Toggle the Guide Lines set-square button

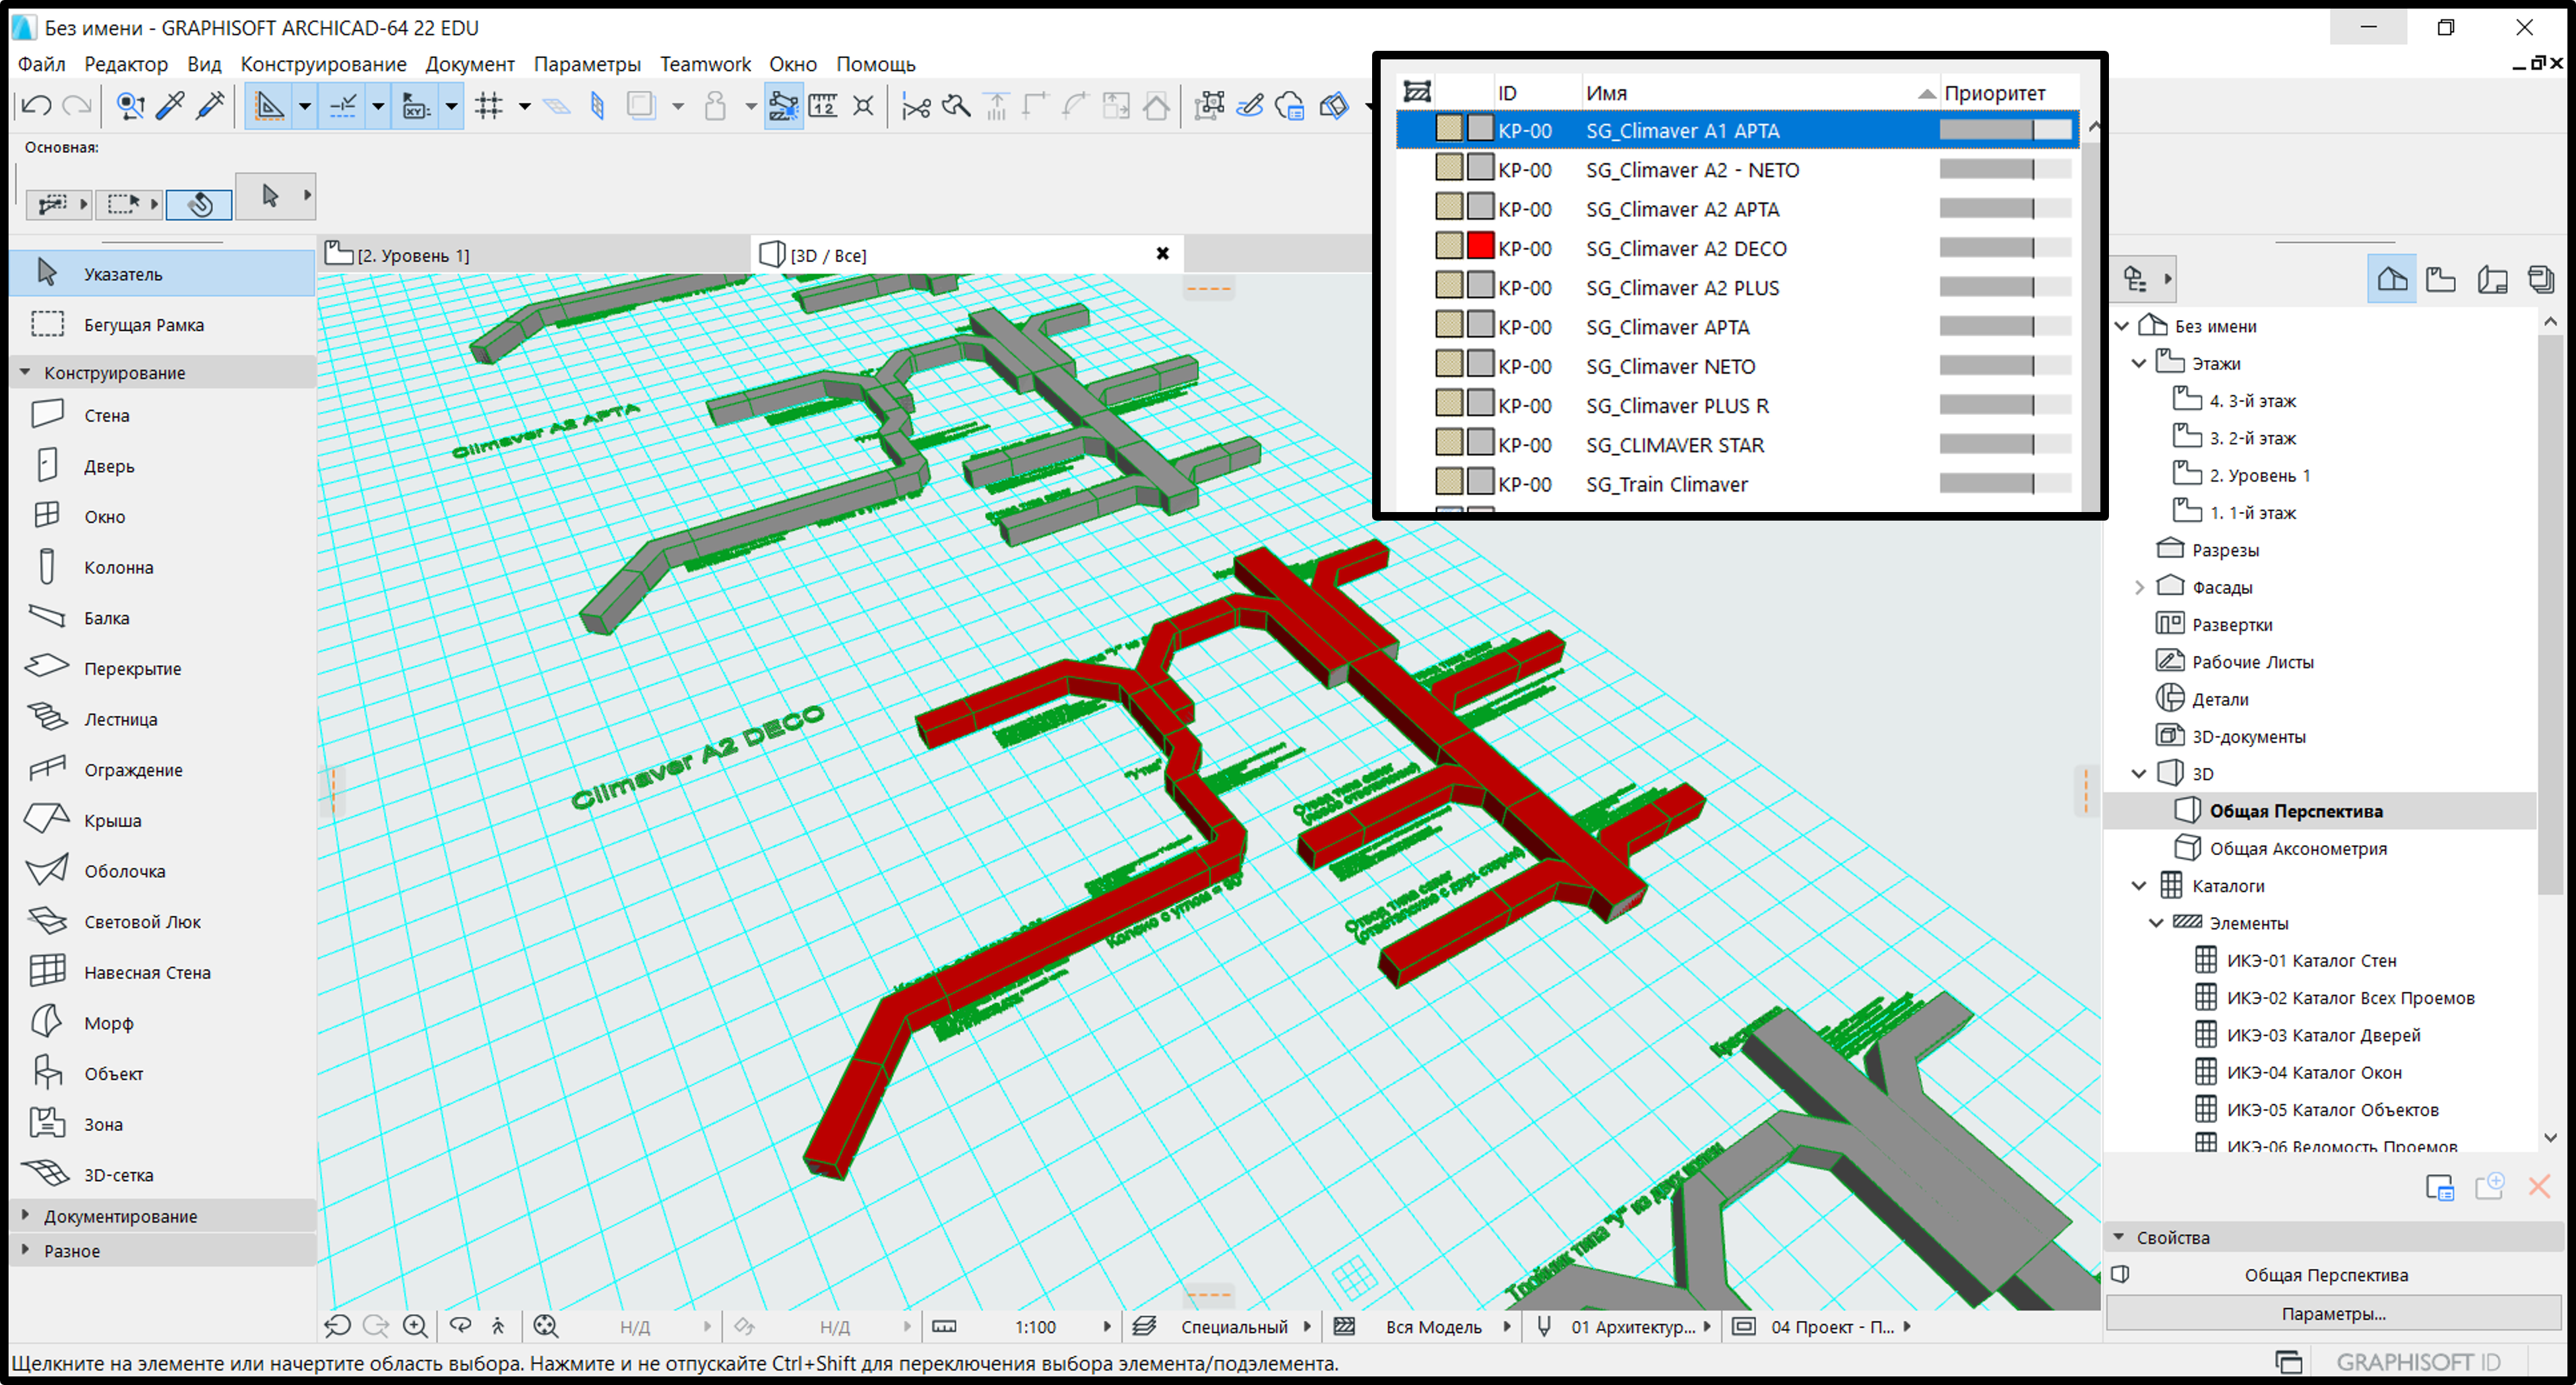(269, 105)
